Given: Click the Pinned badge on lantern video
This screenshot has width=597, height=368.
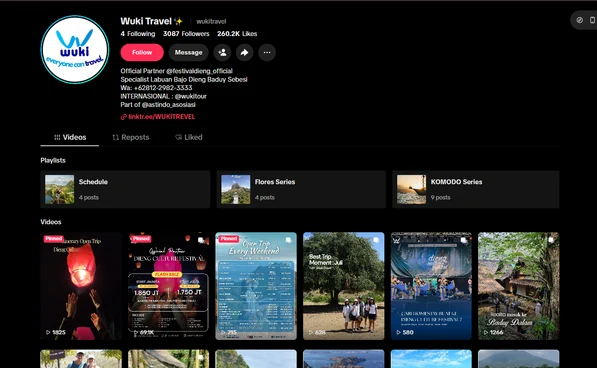Looking at the screenshot, I should 53,239.
